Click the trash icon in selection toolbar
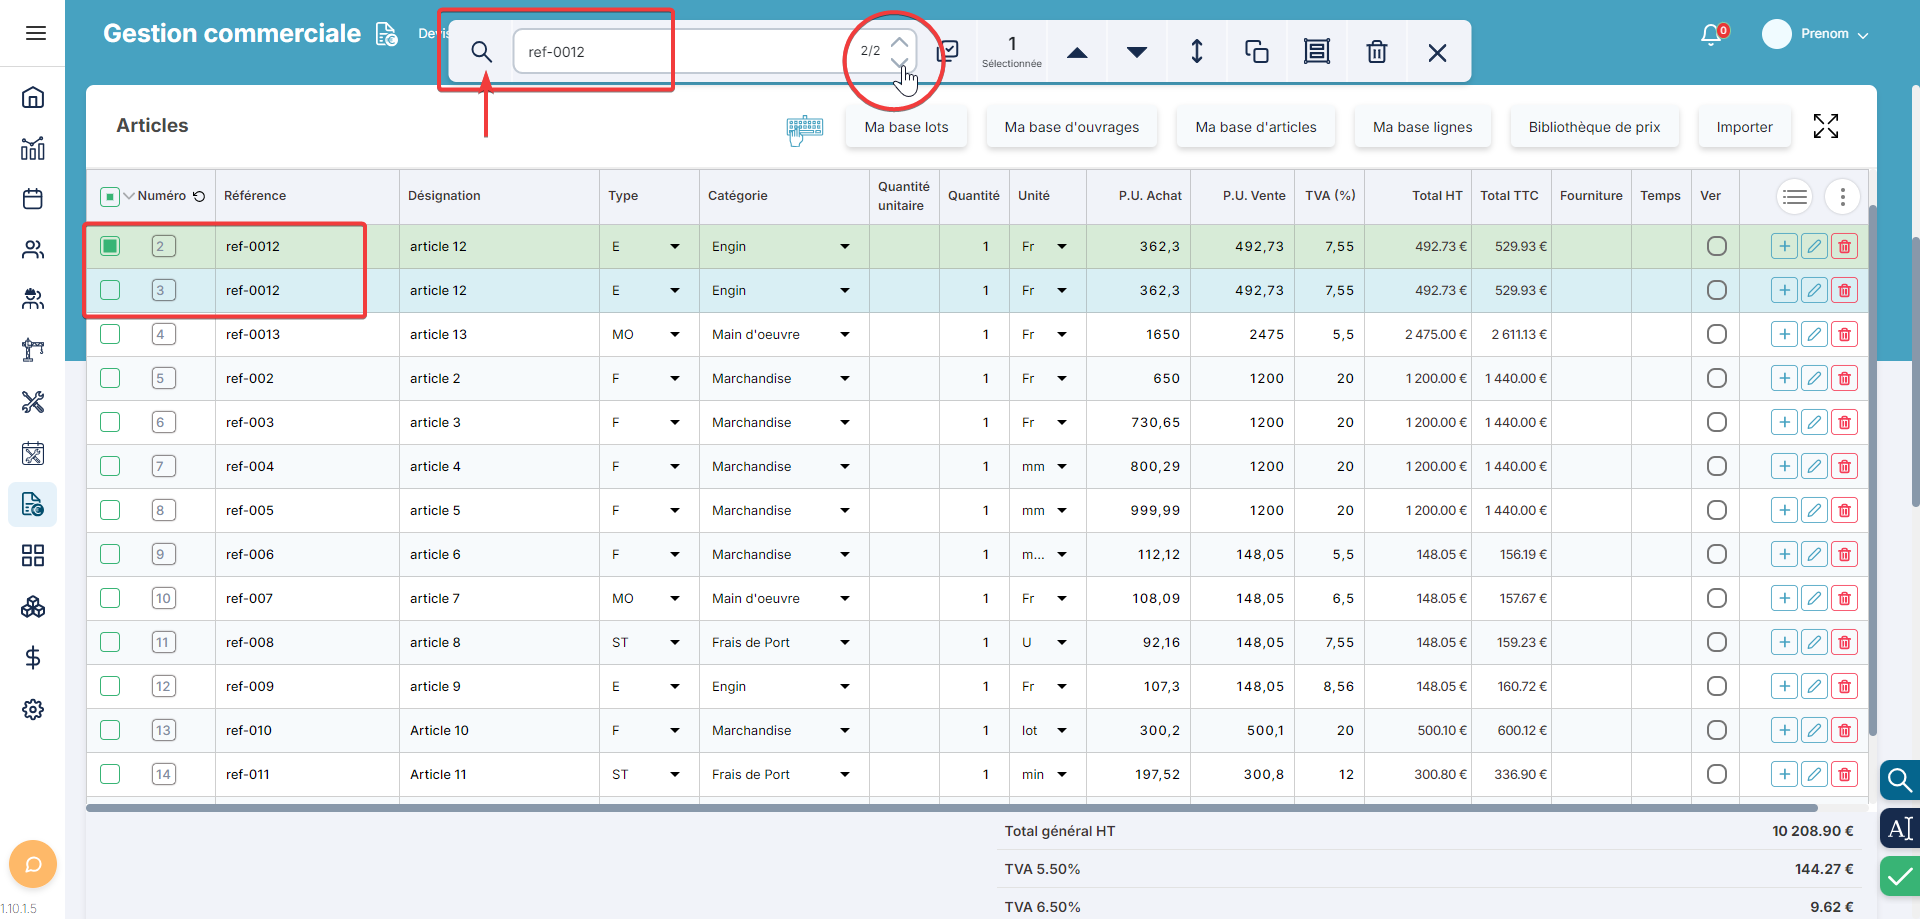 [1376, 52]
